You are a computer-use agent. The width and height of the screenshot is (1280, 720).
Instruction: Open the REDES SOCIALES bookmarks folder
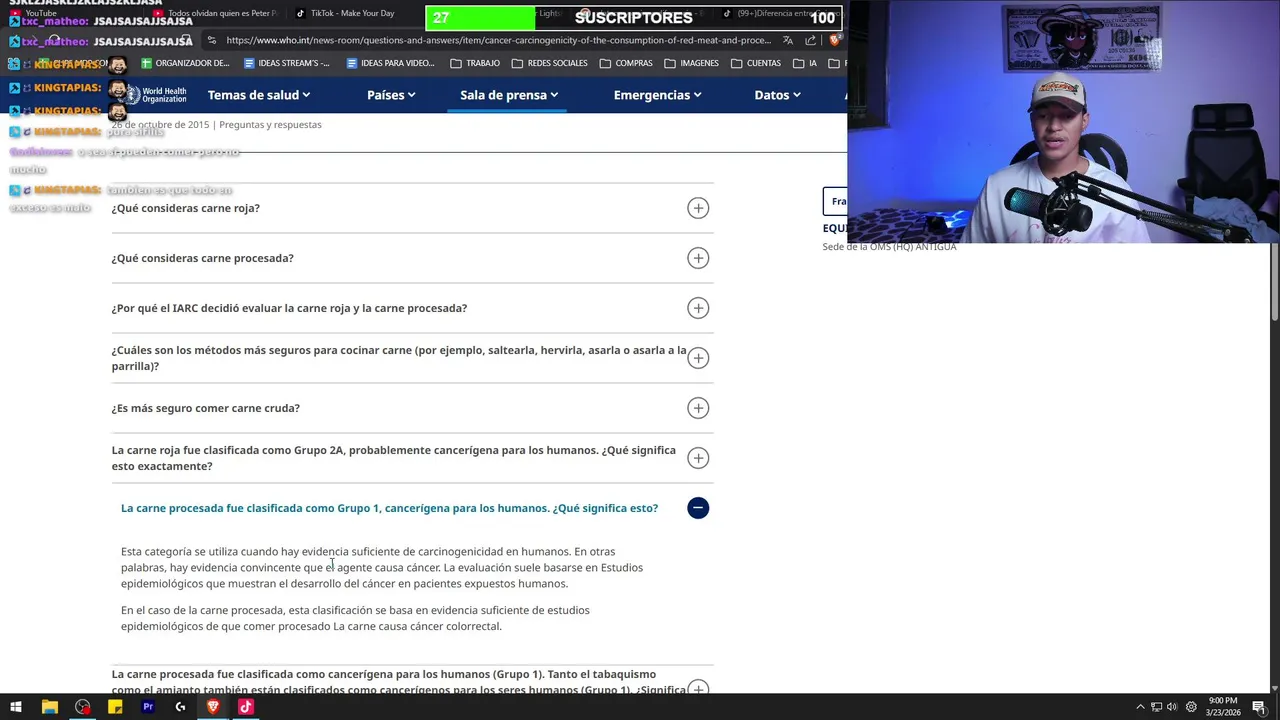(x=549, y=63)
